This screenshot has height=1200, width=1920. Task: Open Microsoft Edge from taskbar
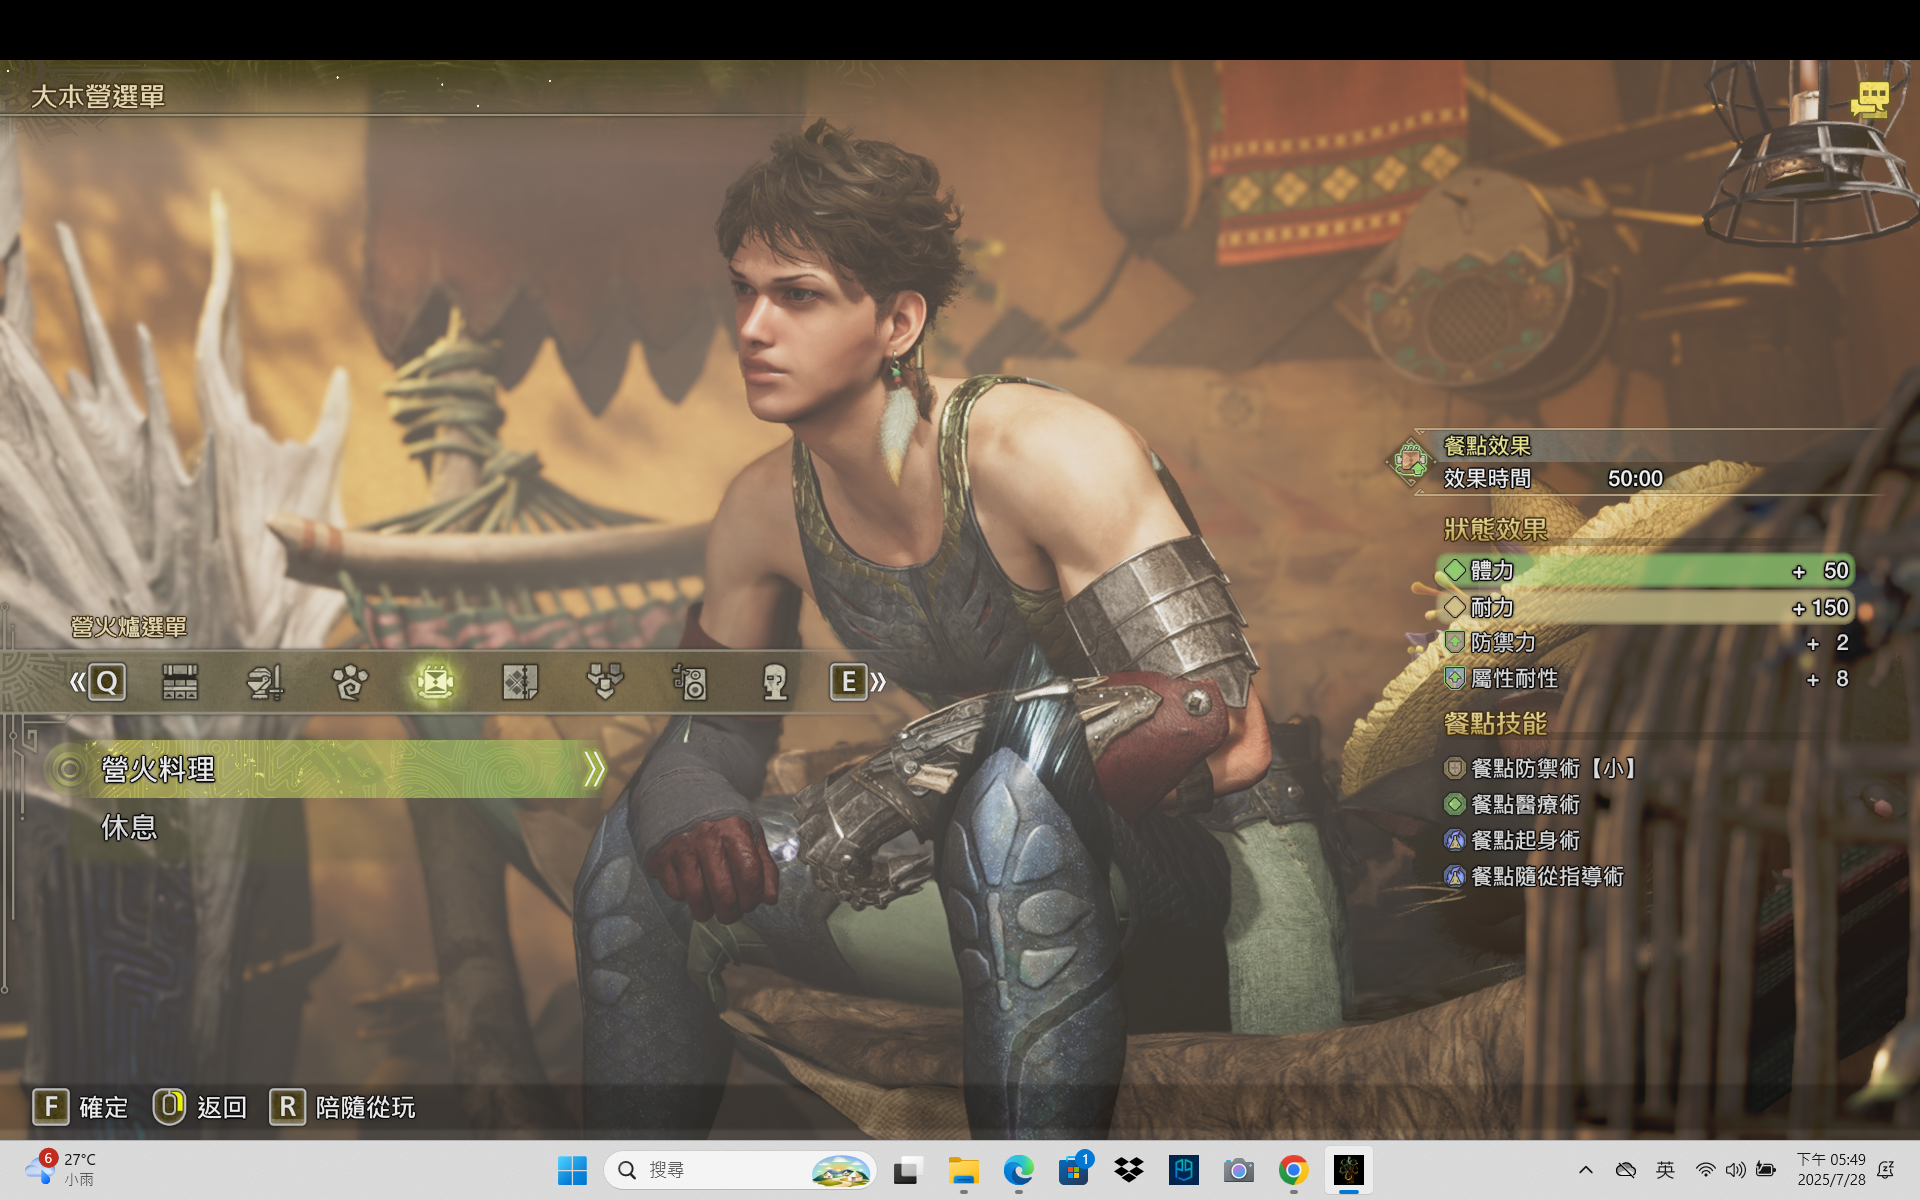pos(1018,1170)
